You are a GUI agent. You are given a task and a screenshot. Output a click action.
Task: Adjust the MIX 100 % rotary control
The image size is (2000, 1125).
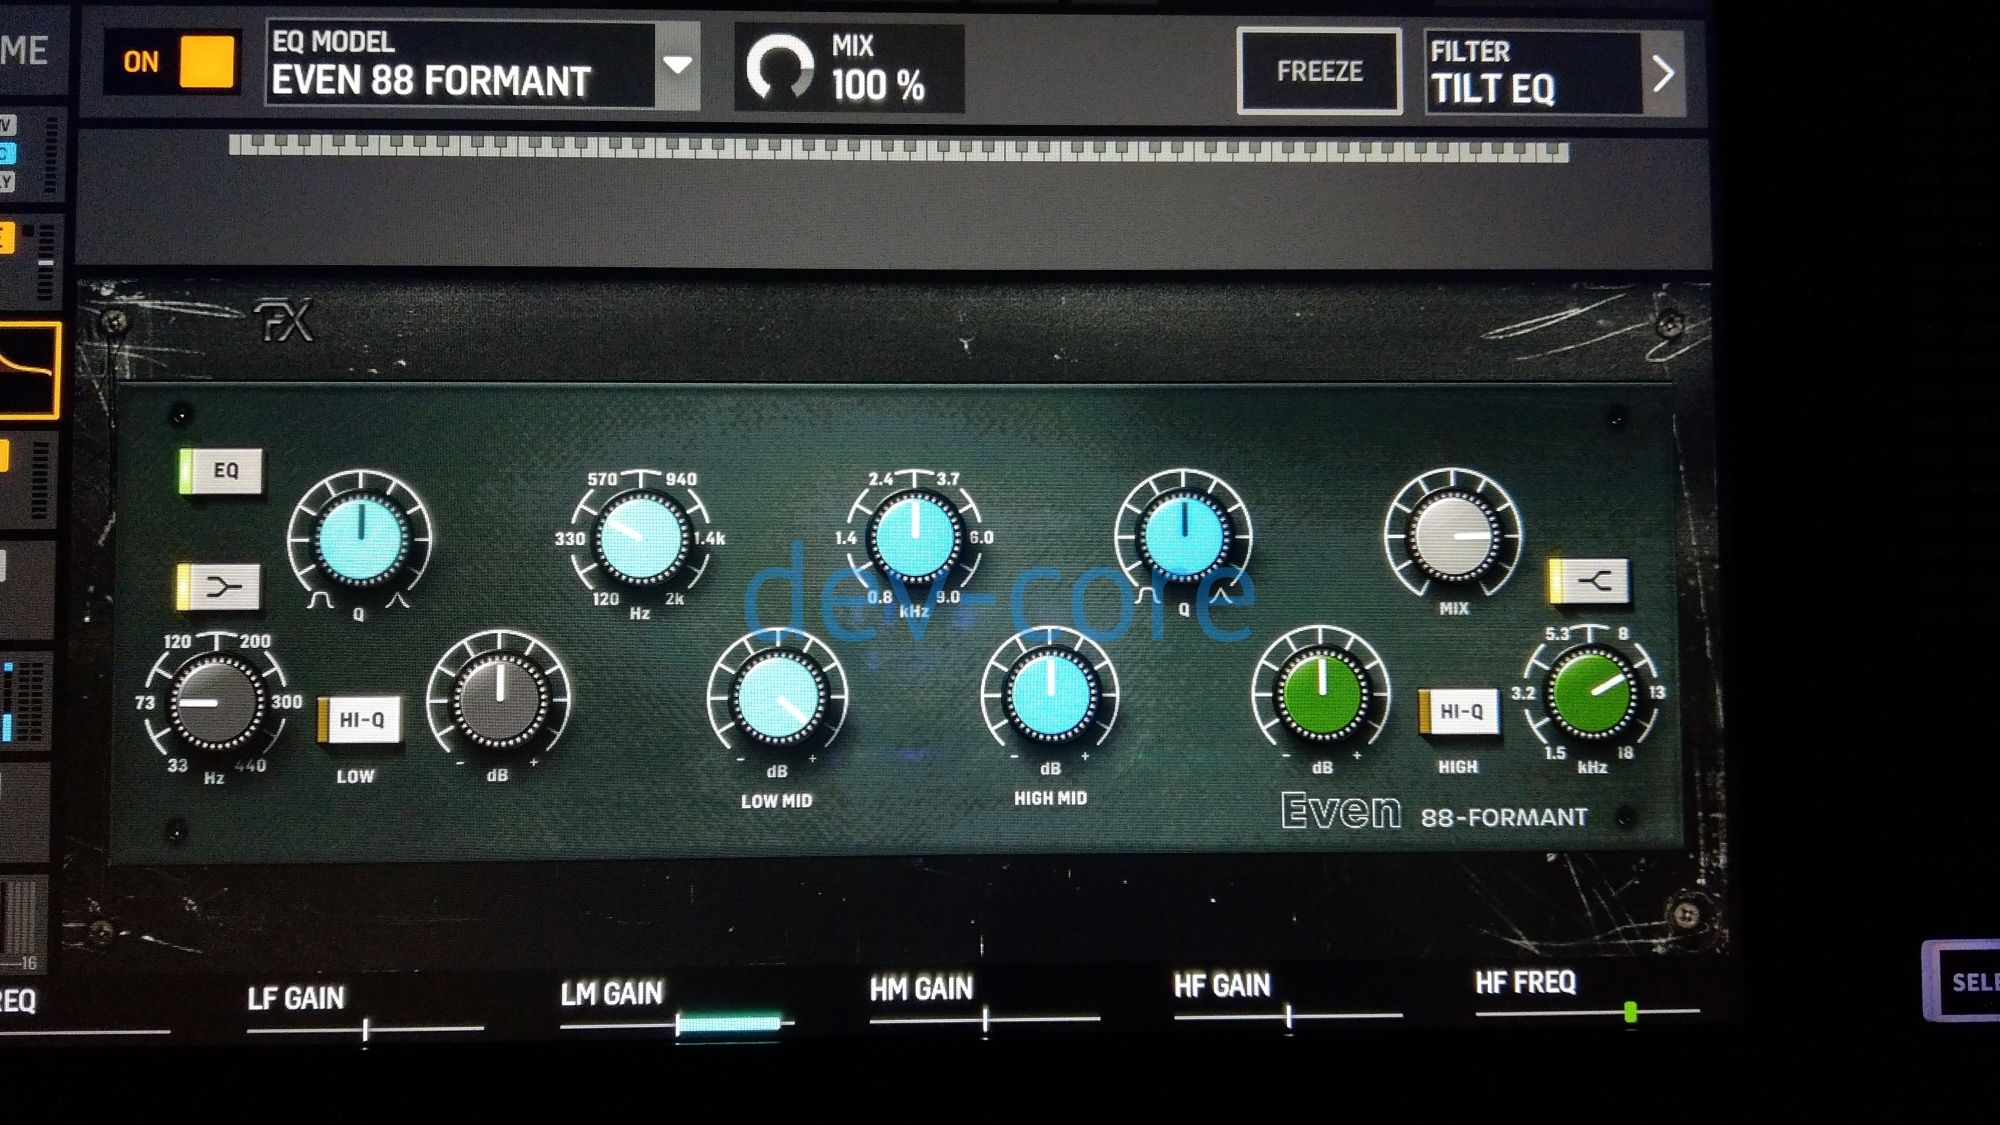pos(780,68)
